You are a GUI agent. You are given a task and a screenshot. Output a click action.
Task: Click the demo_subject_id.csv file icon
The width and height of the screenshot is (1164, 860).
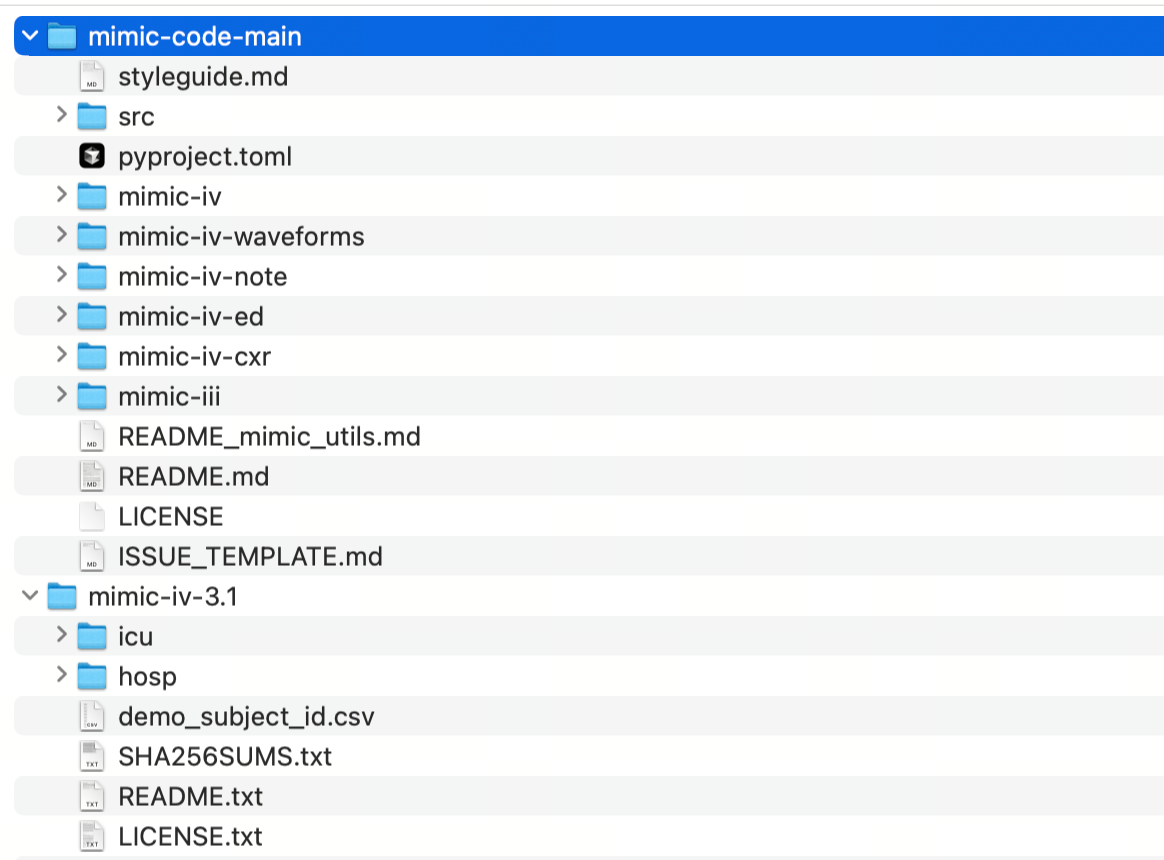click(x=92, y=717)
